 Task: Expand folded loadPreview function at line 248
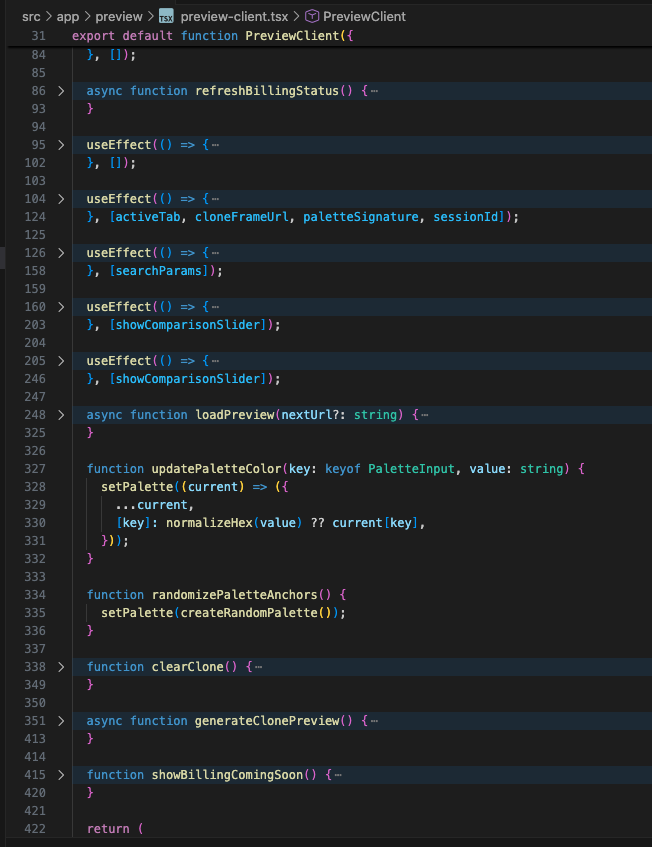click(x=61, y=415)
